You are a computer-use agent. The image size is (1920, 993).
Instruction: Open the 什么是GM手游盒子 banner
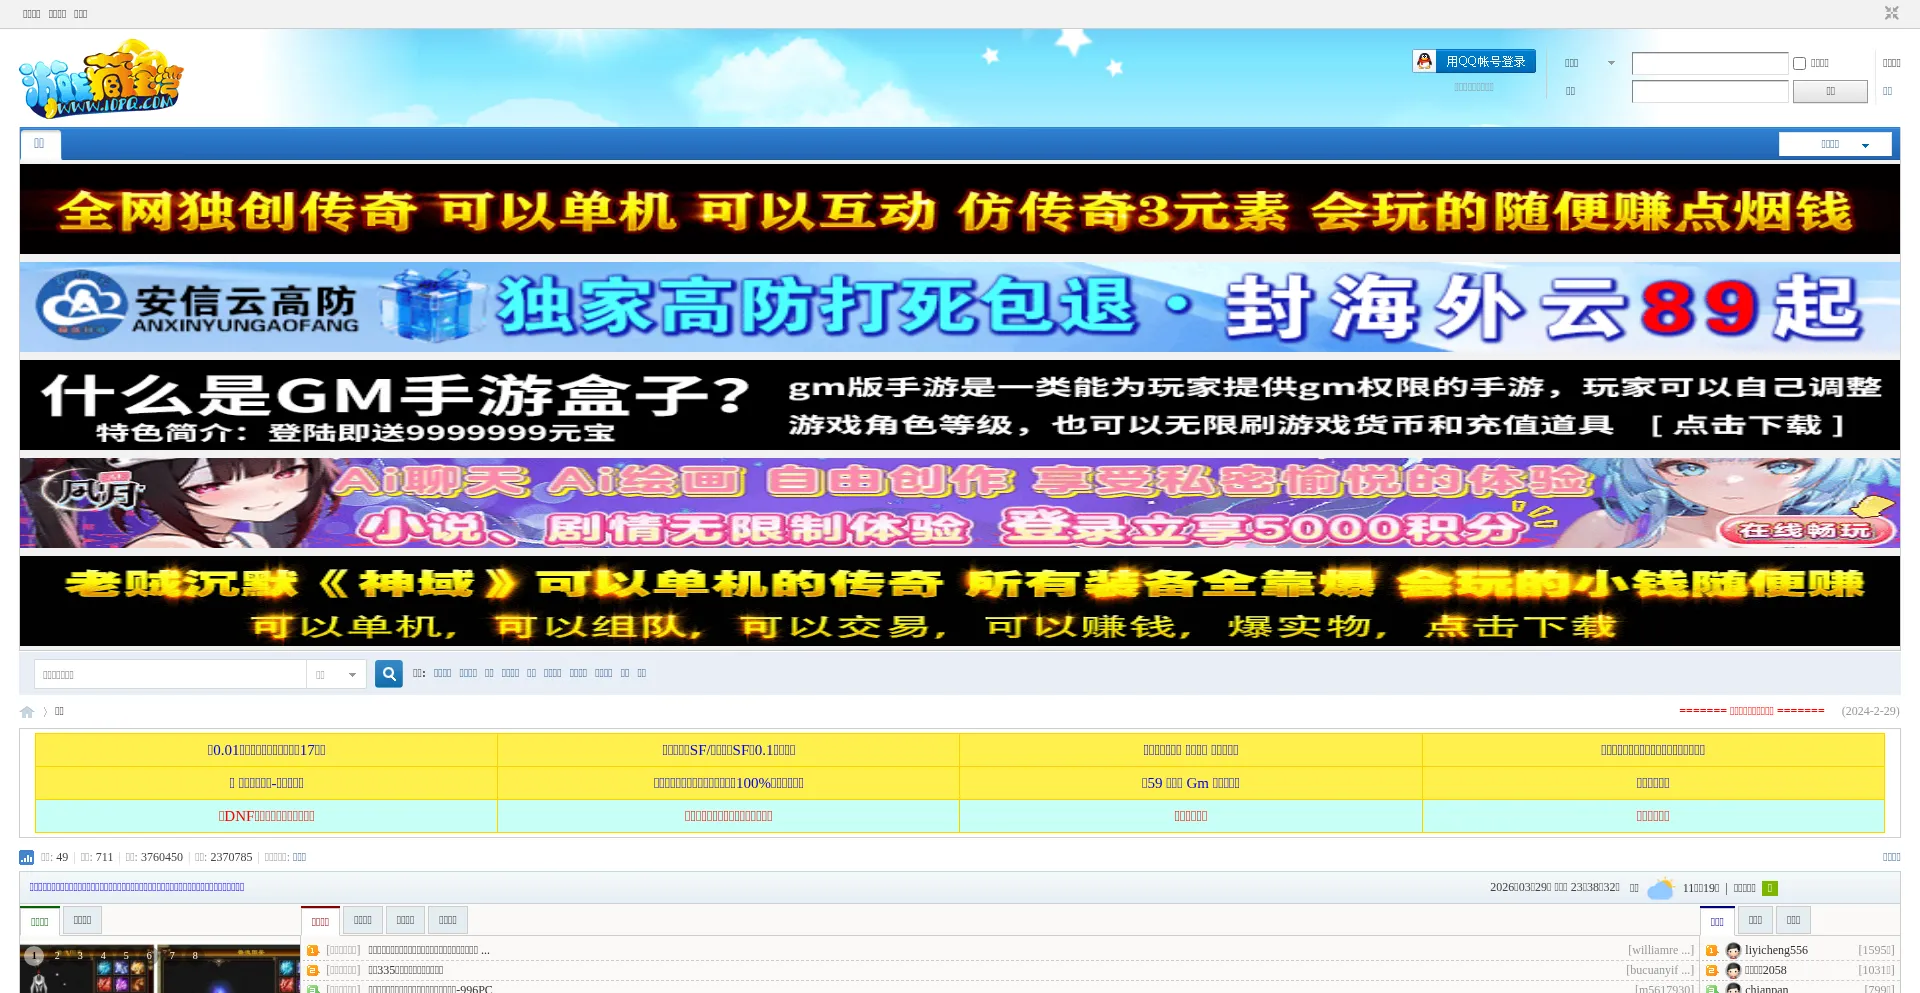(x=960, y=405)
